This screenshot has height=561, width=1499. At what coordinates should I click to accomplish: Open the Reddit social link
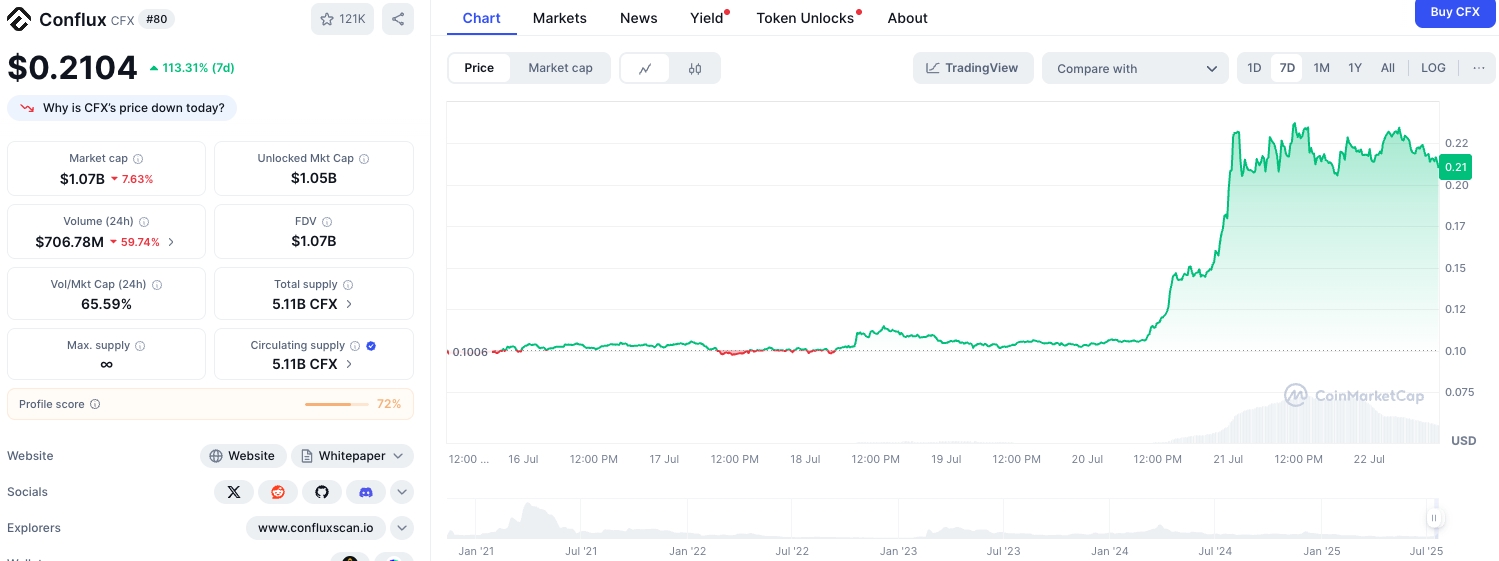277,492
